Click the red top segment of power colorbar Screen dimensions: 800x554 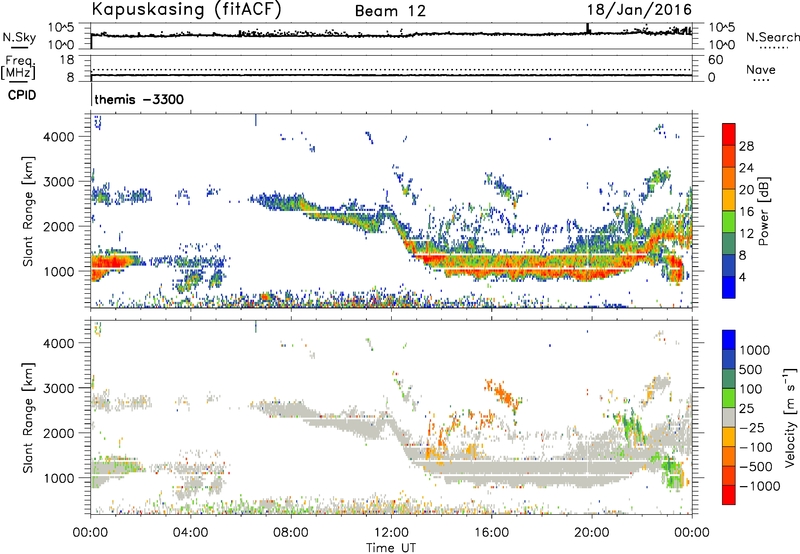coord(729,135)
